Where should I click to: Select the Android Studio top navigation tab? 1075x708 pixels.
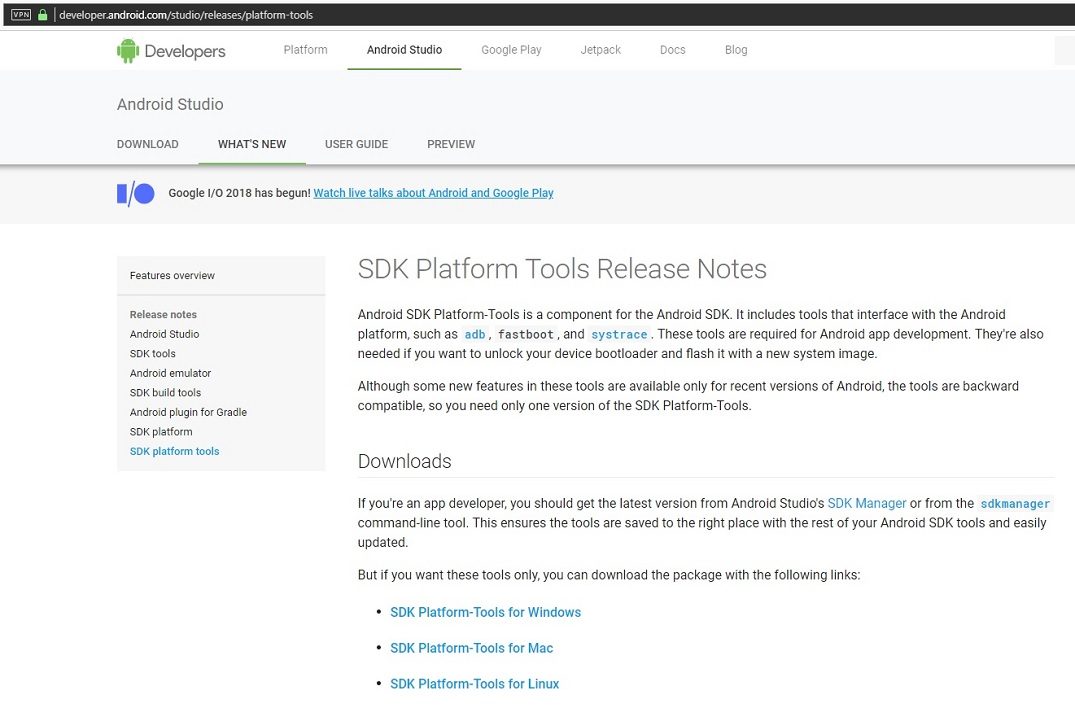(x=404, y=49)
